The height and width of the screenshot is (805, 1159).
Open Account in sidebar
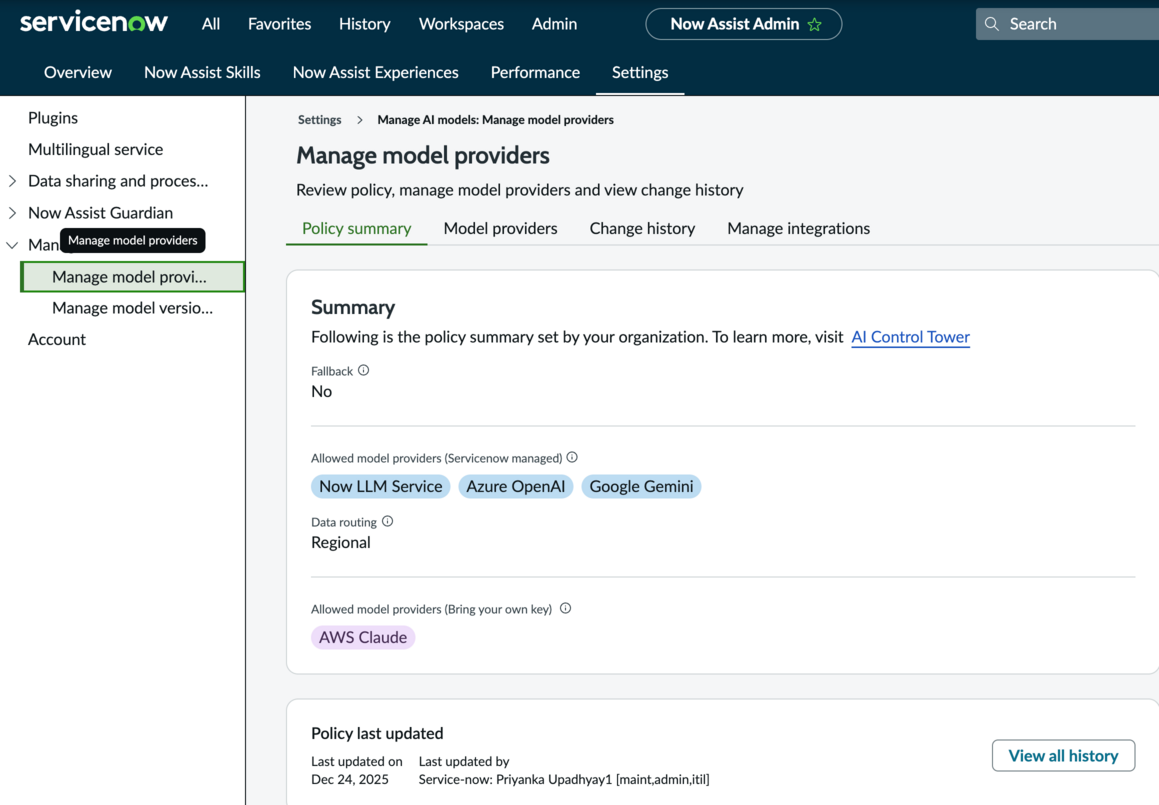(57, 339)
